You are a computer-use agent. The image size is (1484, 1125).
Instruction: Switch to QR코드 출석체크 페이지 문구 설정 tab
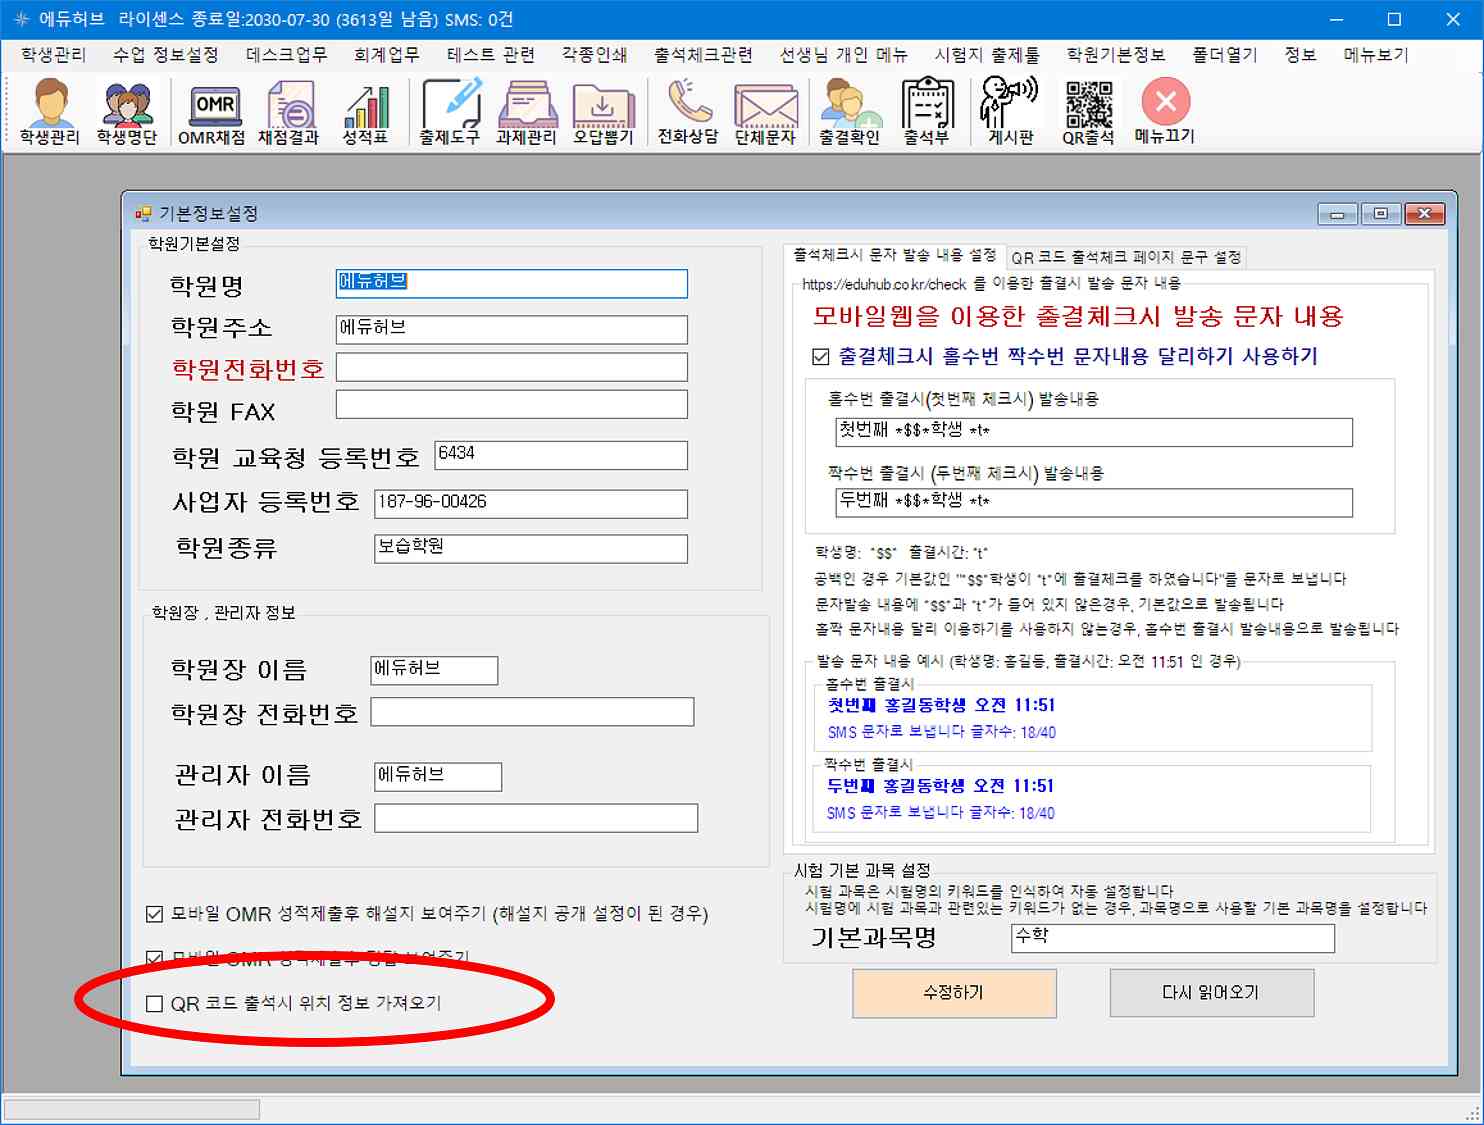click(1126, 258)
